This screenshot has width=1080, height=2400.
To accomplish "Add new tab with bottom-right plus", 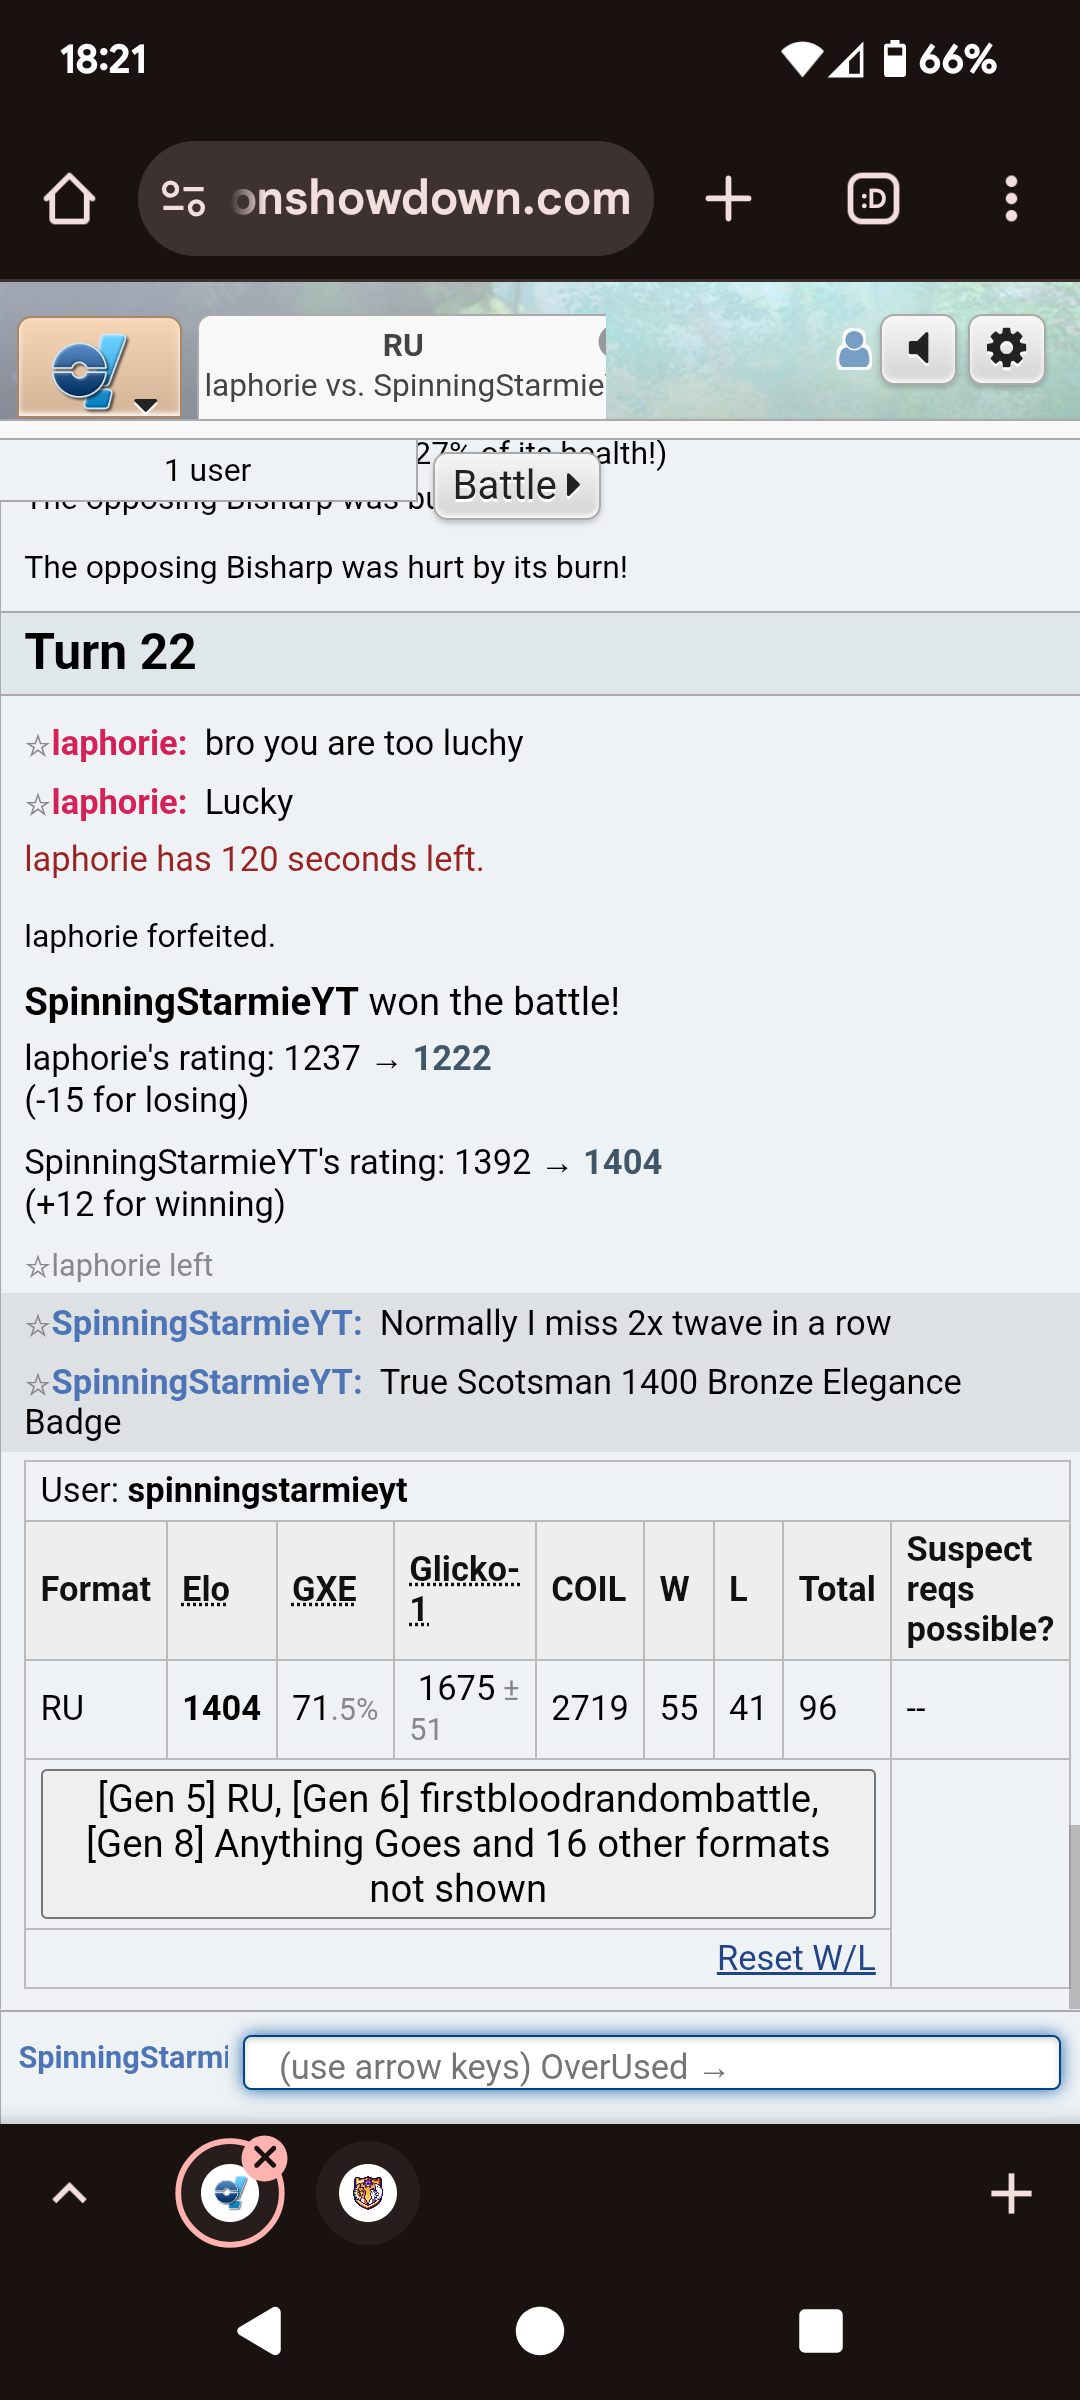I will click(1011, 2194).
